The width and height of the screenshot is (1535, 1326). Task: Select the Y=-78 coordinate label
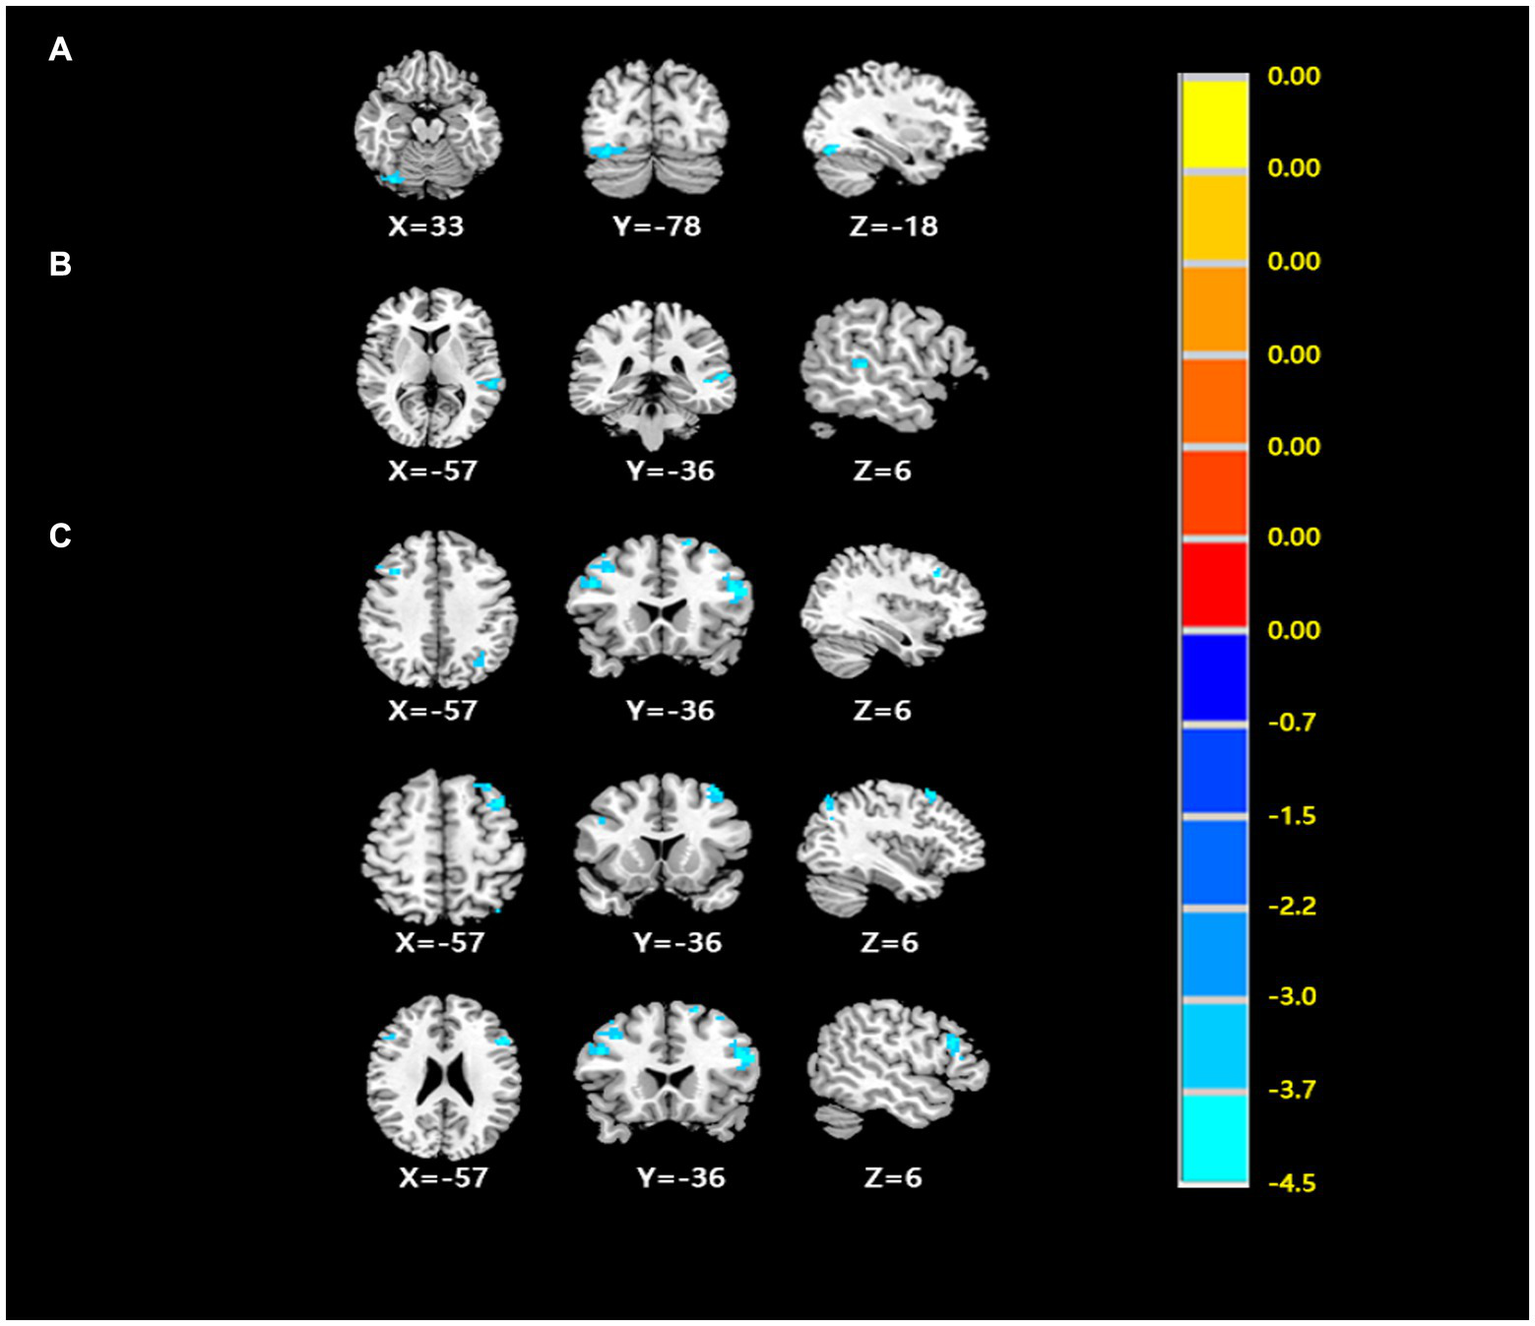[x=657, y=226]
